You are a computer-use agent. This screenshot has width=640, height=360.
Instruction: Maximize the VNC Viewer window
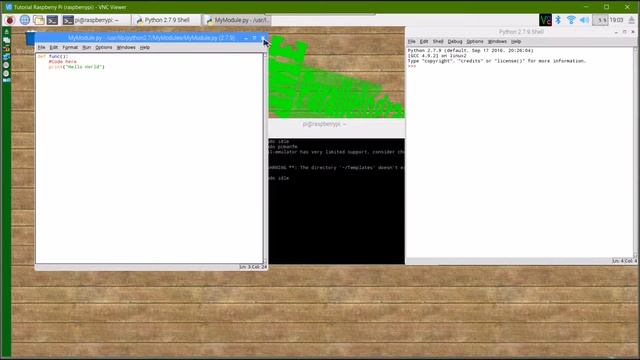[607, 7]
